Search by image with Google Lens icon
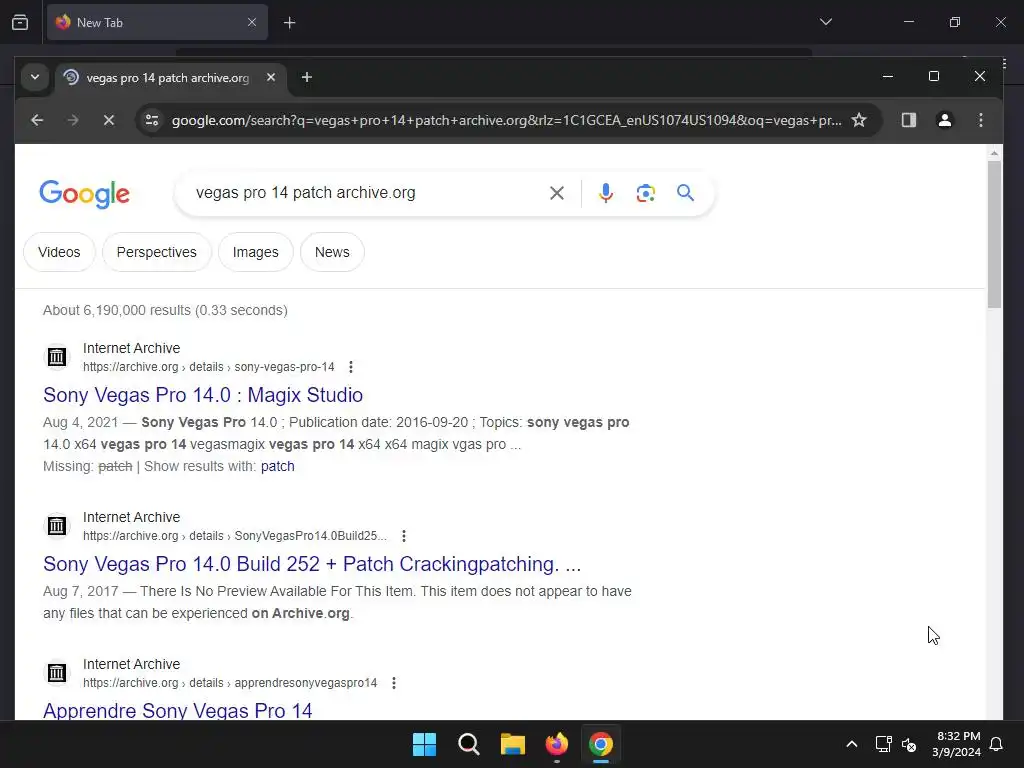The image size is (1024, 768). 645,193
